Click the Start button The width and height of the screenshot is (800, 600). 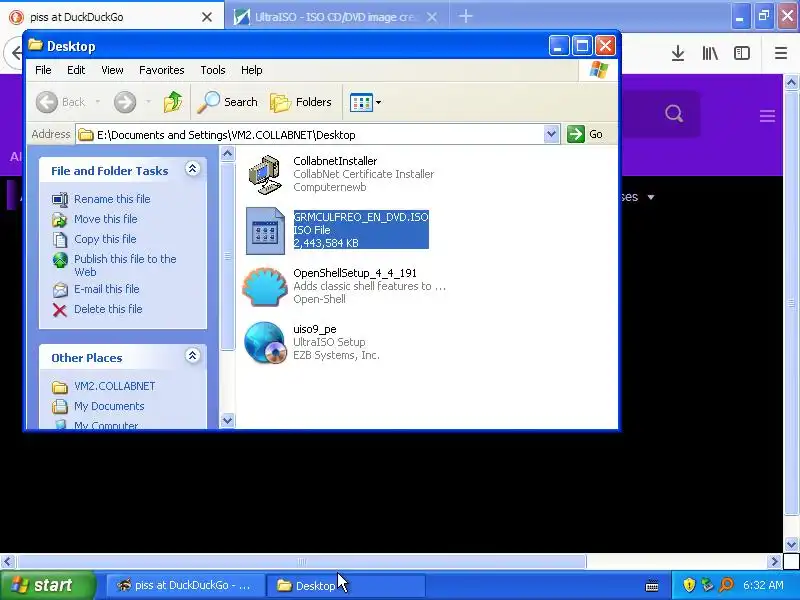(x=47, y=585)
